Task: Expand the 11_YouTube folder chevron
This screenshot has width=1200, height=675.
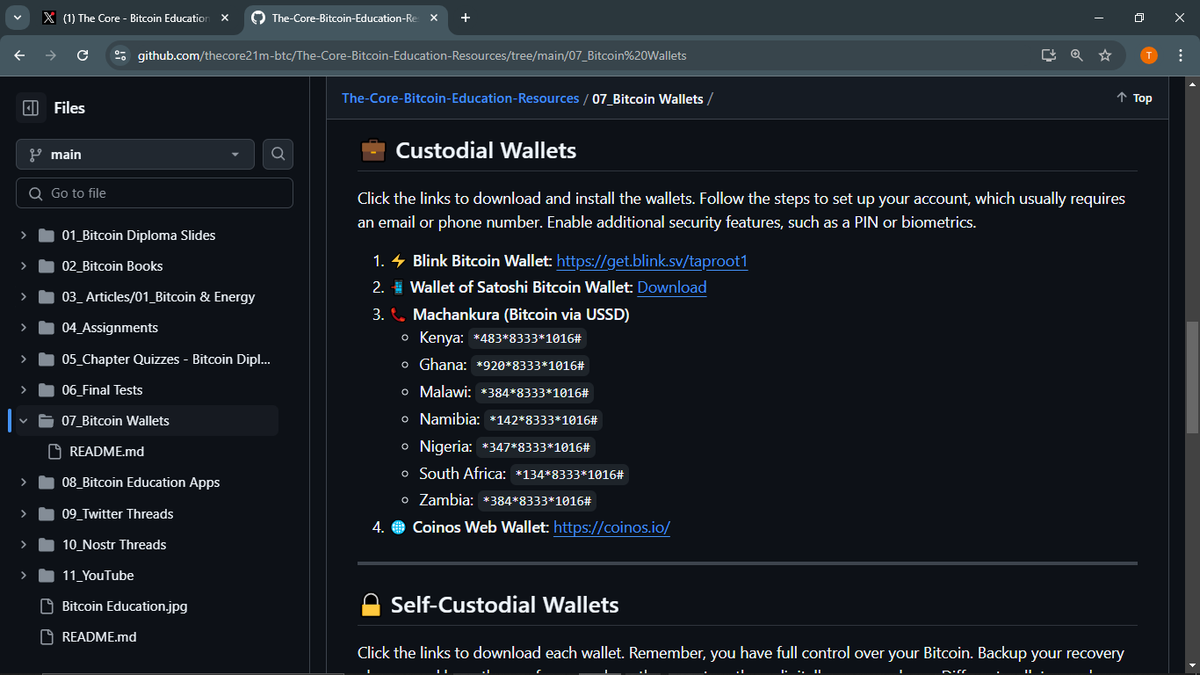Action: coord(23,576)
